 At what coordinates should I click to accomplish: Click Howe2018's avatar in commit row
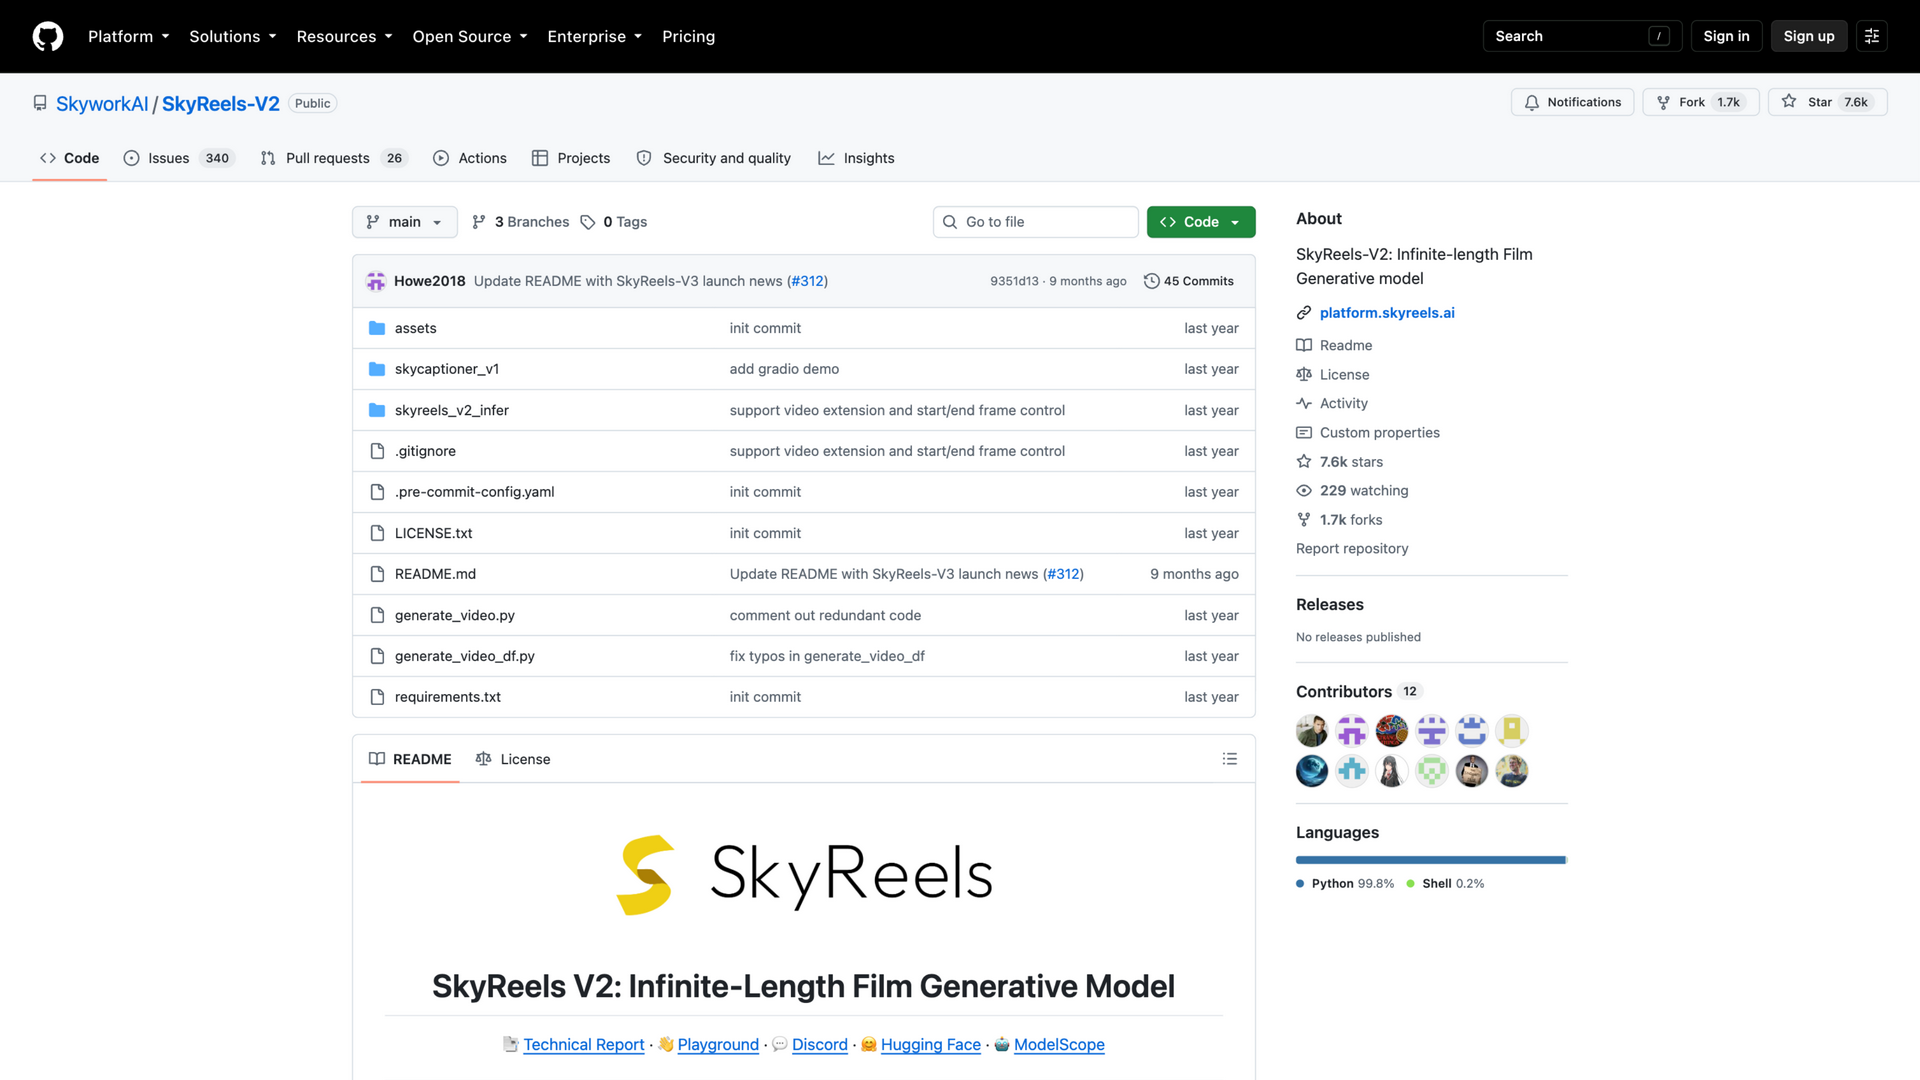point(376,281)
